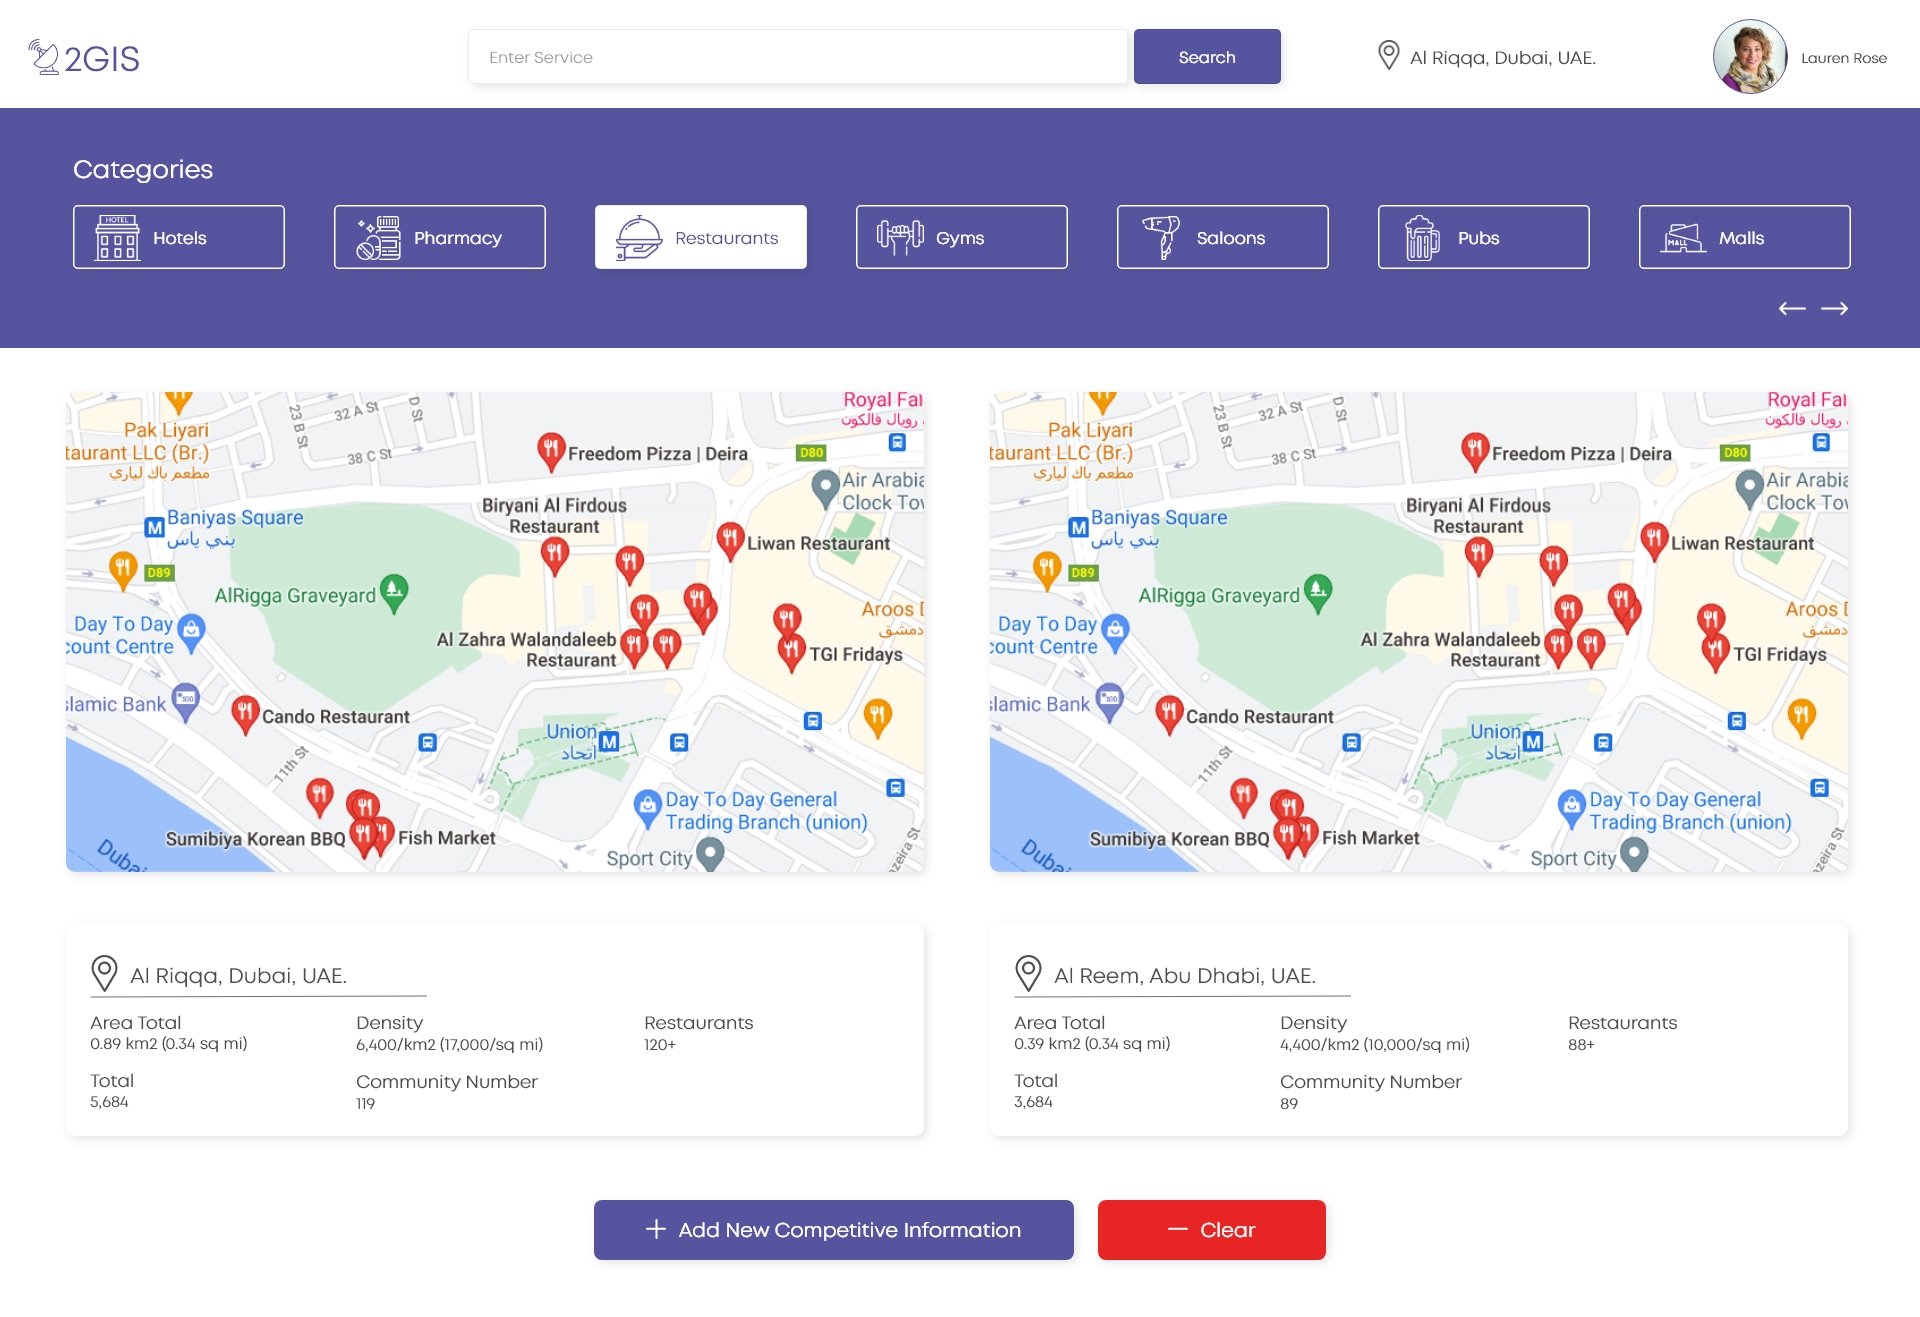This screenshot has height=1317, width=1920.
Task: Click the restaurant cloche icon
Action: pos(639,238)
